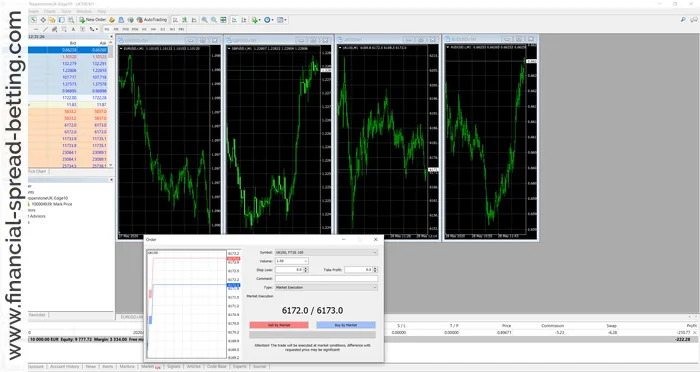Click the Comment input field
The image size is (700, 372).
(326, 278)
